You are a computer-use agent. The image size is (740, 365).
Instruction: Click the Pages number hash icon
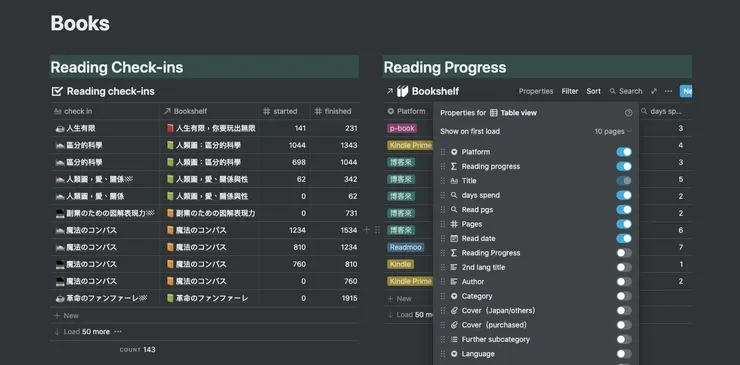(x=454, y=224)
